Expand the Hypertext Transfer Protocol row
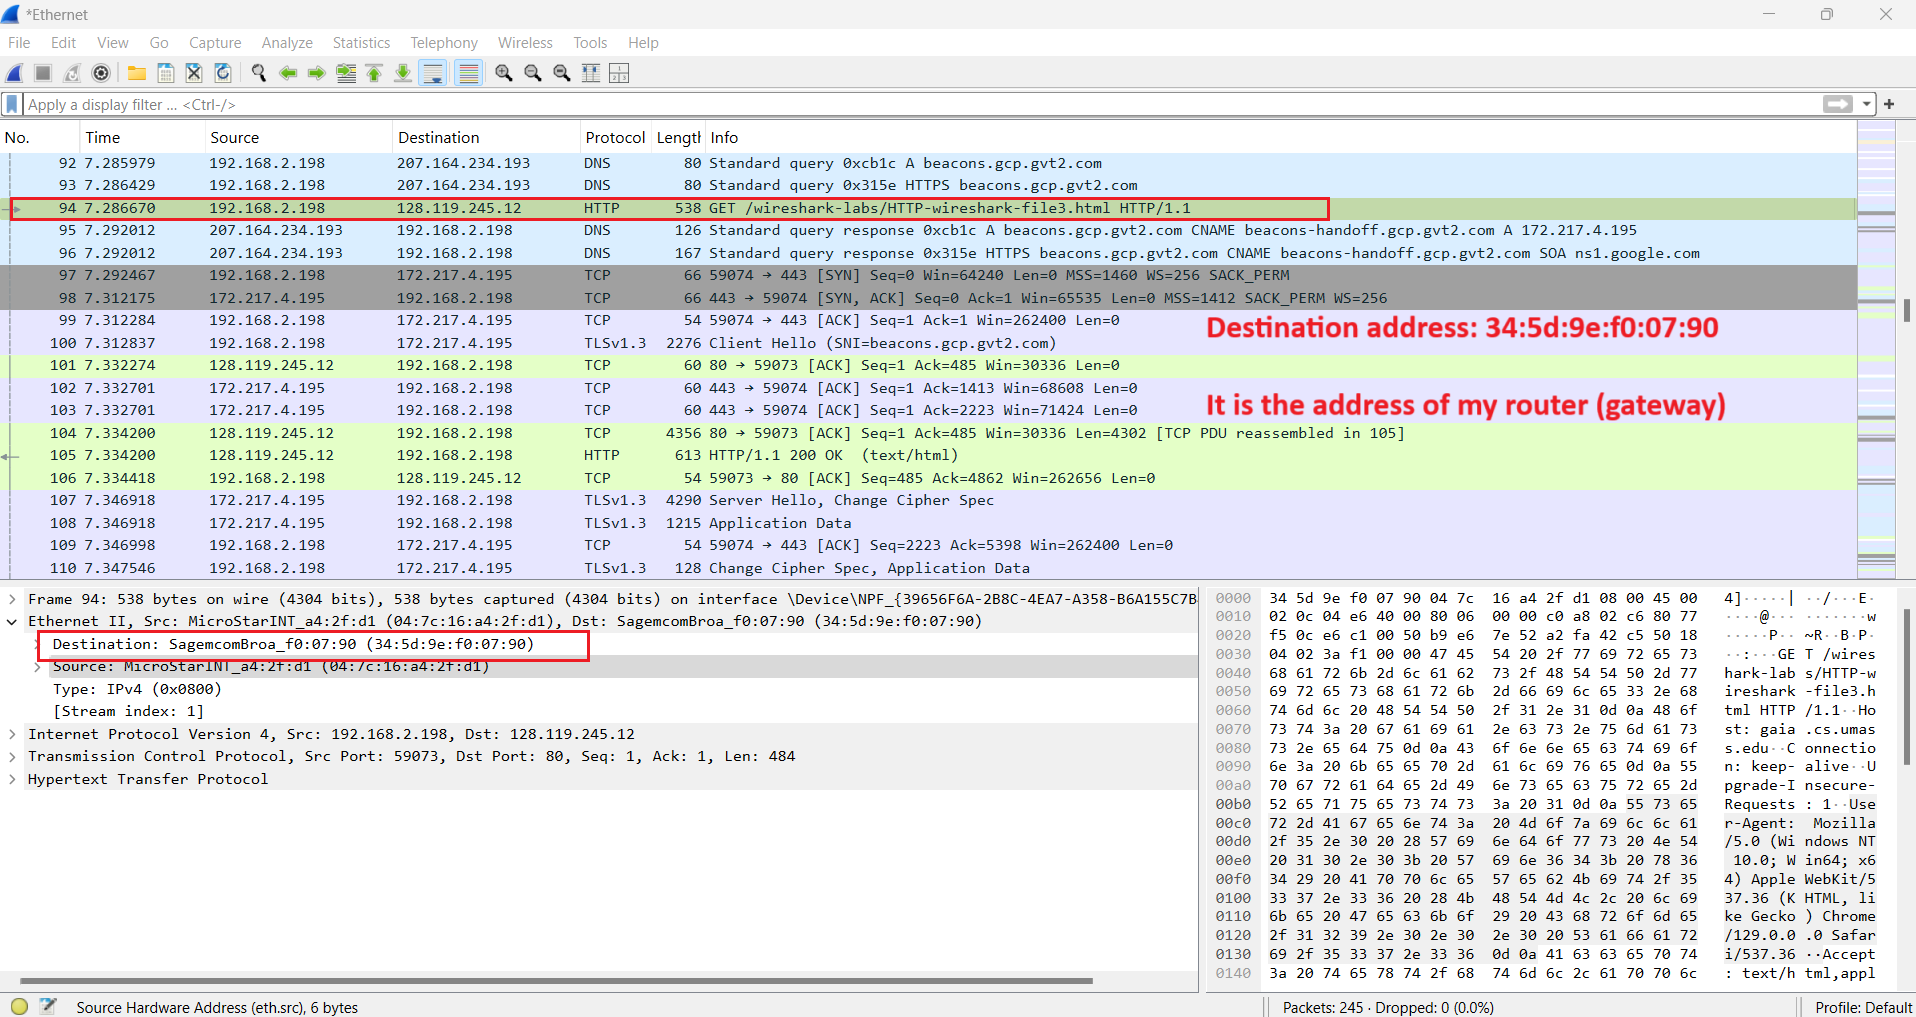1916x1017 pixels. (x=12, y=779)
